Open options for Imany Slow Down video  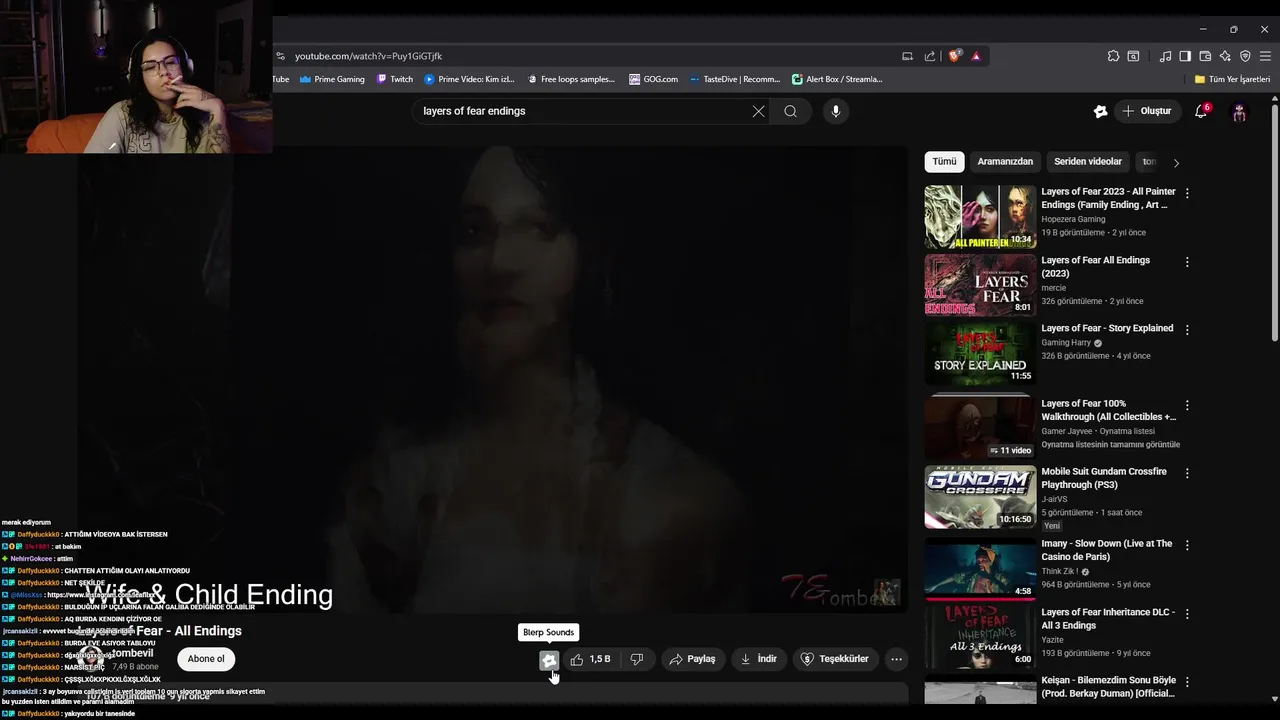point(1187,546)
